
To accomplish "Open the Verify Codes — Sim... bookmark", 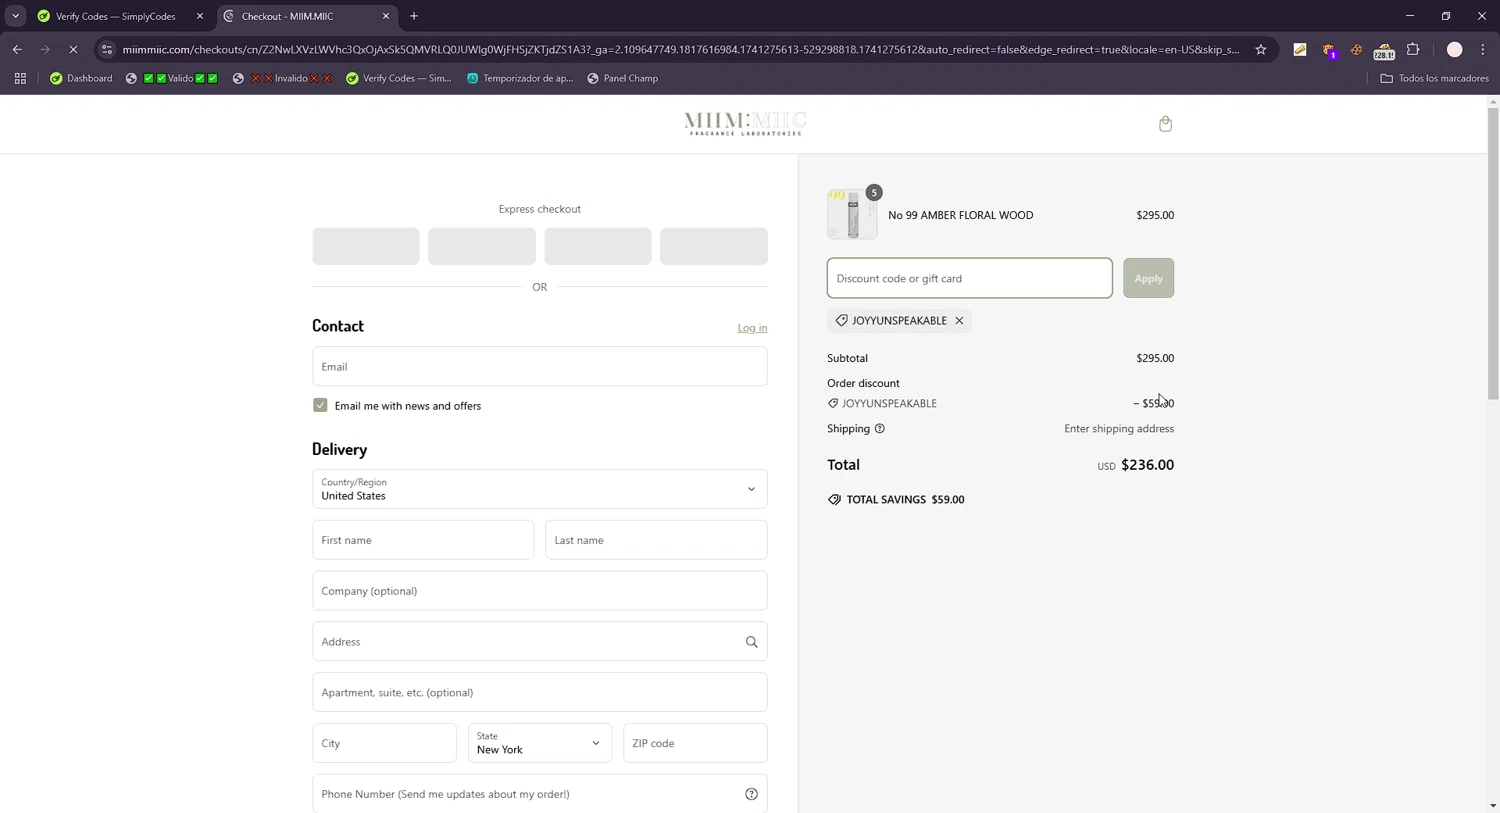I will point(398,78).
